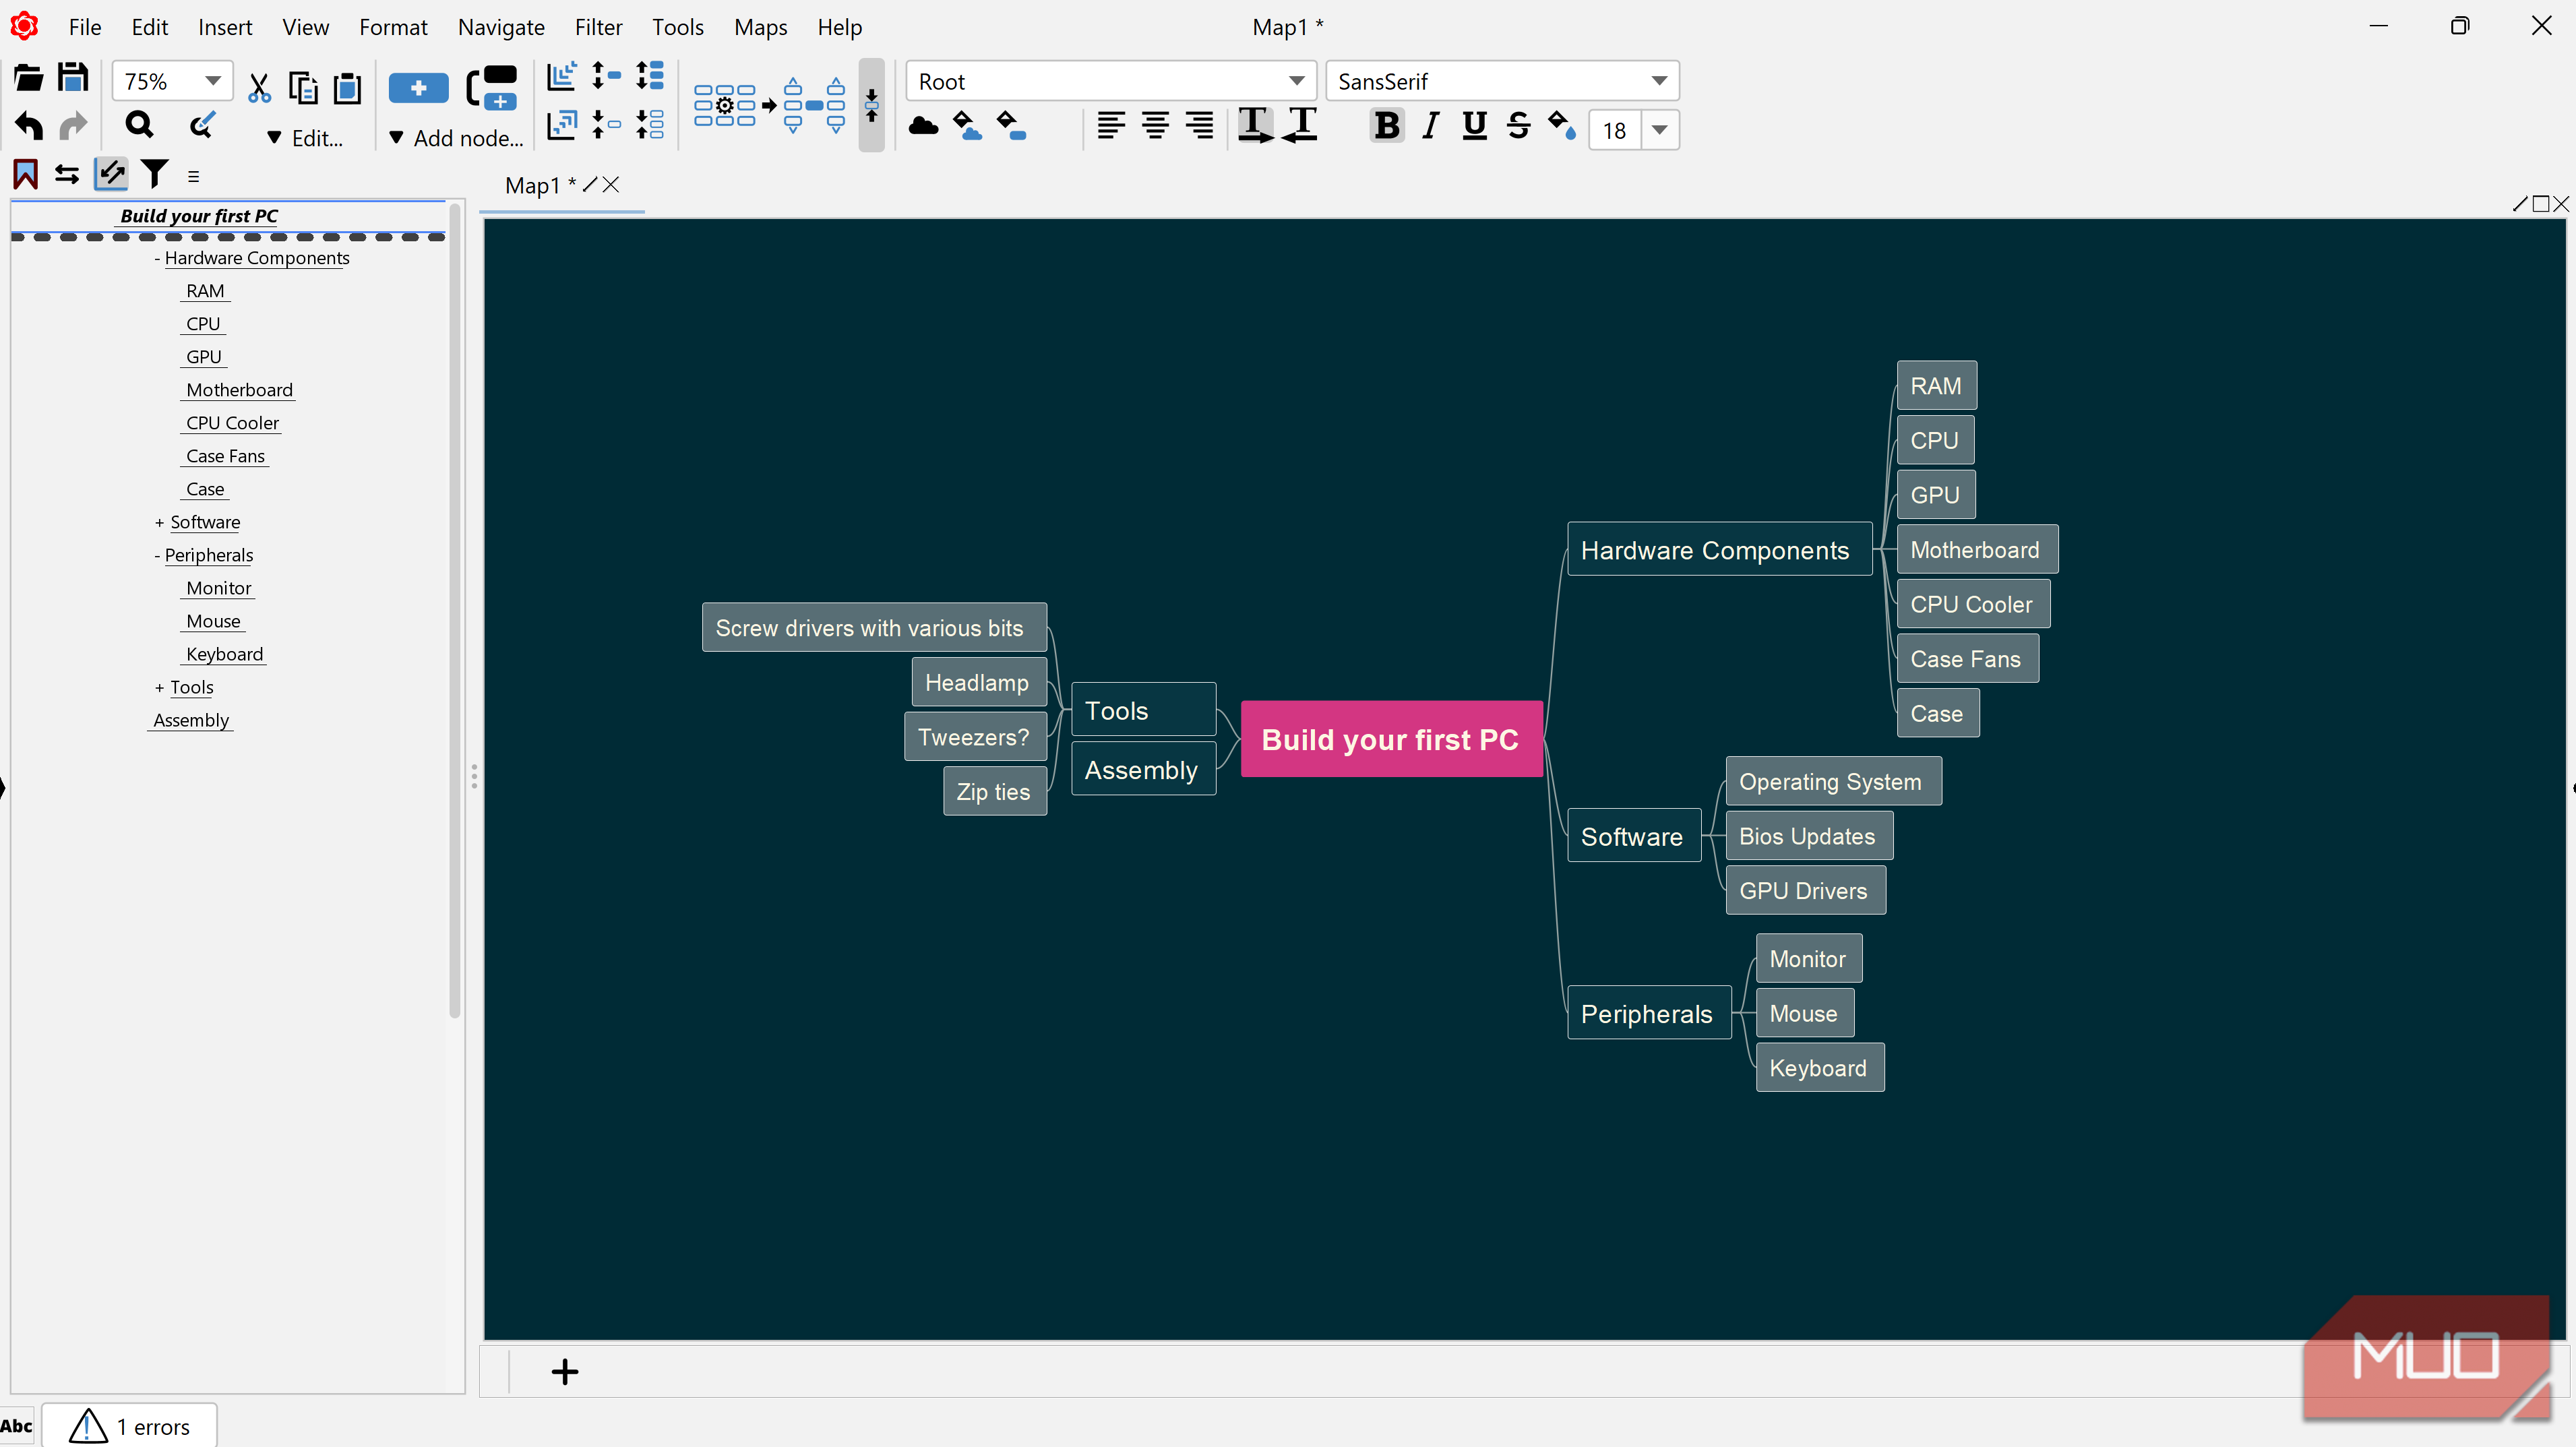Open Find with the magnifier icon
This screenshot has height=1447, width=2576.
139,125
